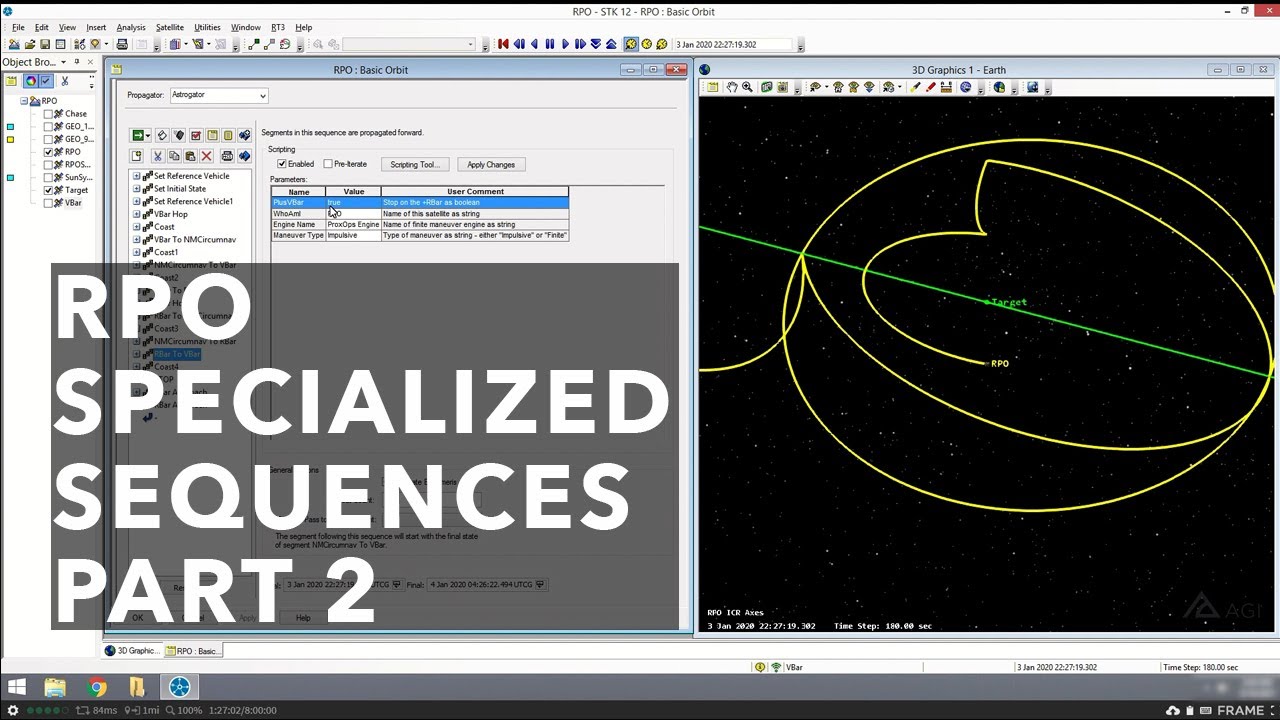Uncheck the Target satellite checkbox
Screen dimensions: 1280x720
pyautogui.click(x=48, y=190)
